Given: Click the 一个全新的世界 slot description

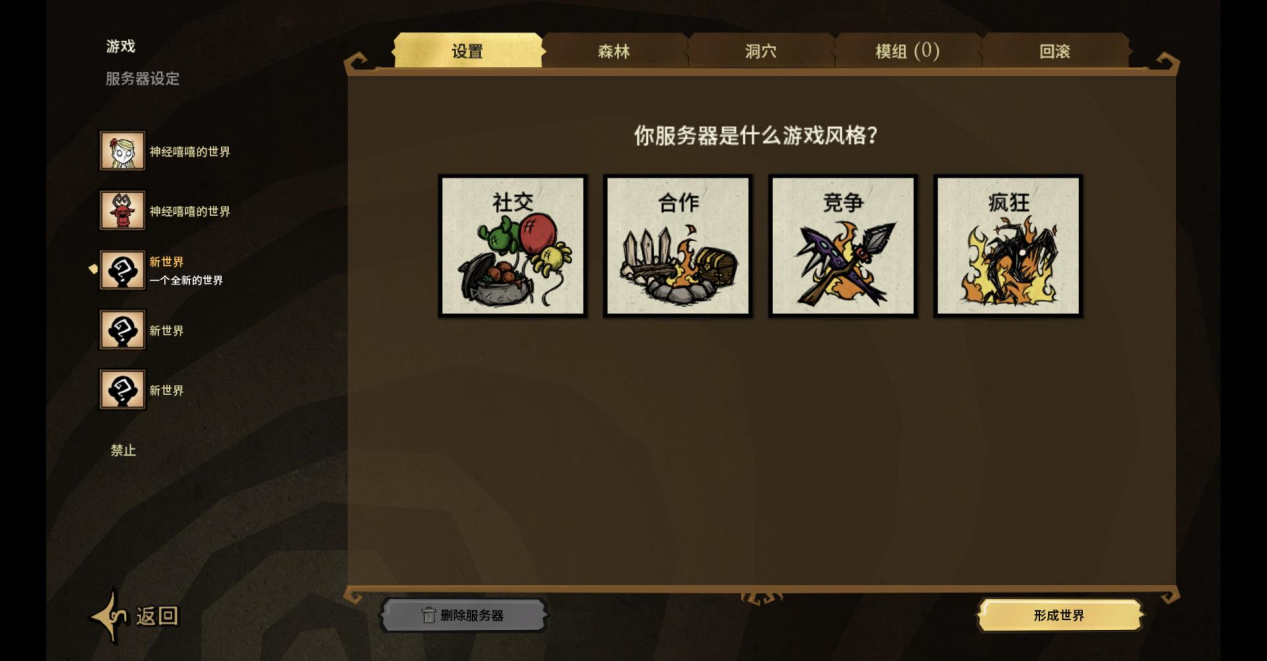Looking at the screenshot, I should [x=186, y=281].
